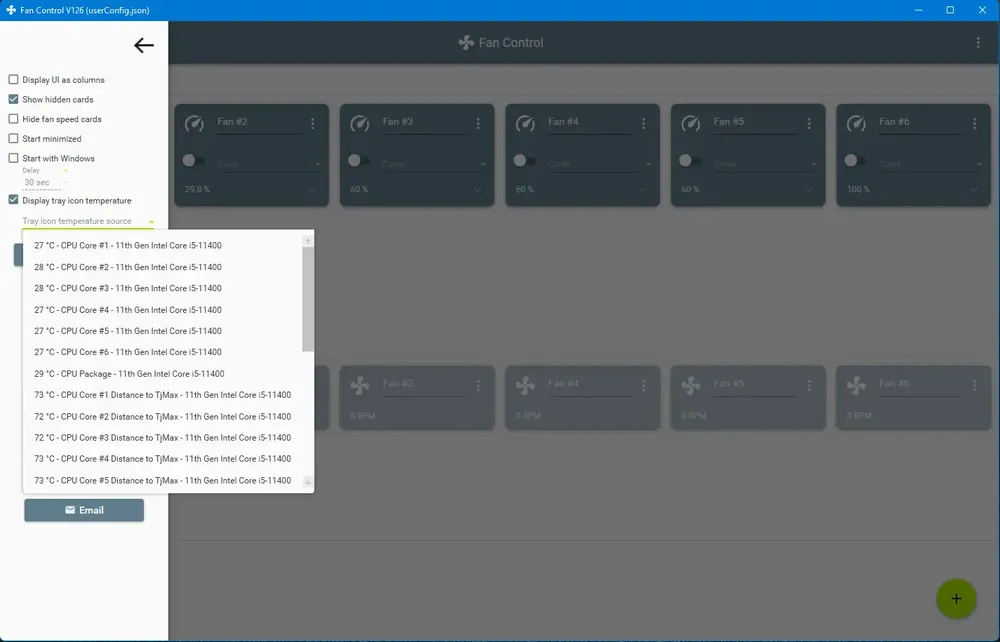This screenshot has height=642, width=1000.
Task: Click the speedometer icon on Fan #4 card
Action: click(x=526, y=123)
